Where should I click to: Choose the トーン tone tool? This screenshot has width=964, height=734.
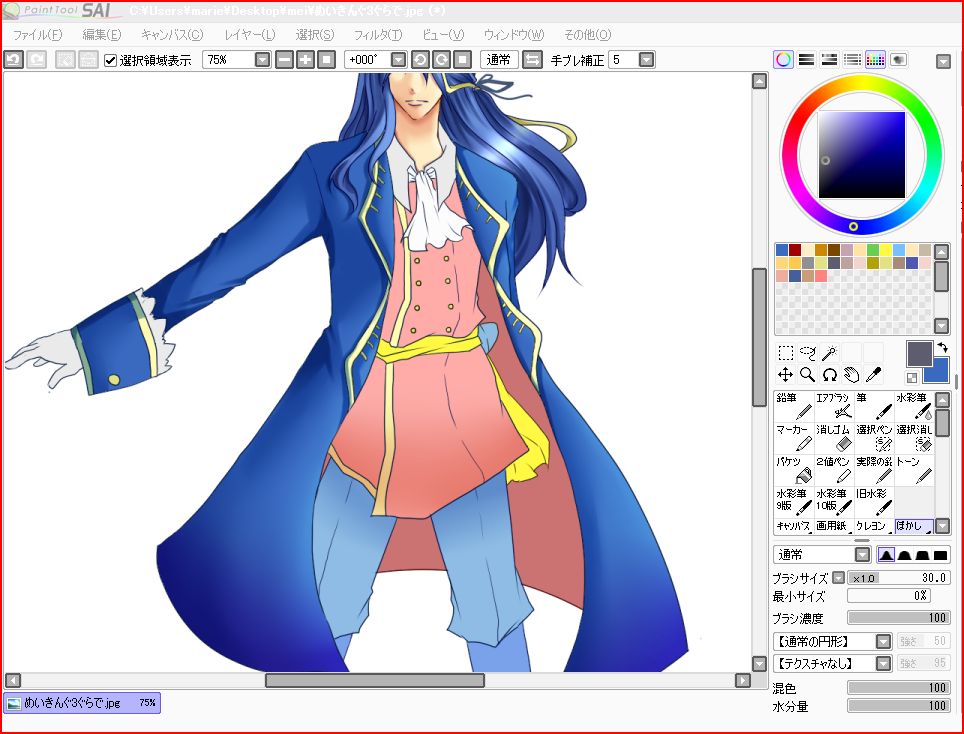pyautogui.click(x=914, y=470)
